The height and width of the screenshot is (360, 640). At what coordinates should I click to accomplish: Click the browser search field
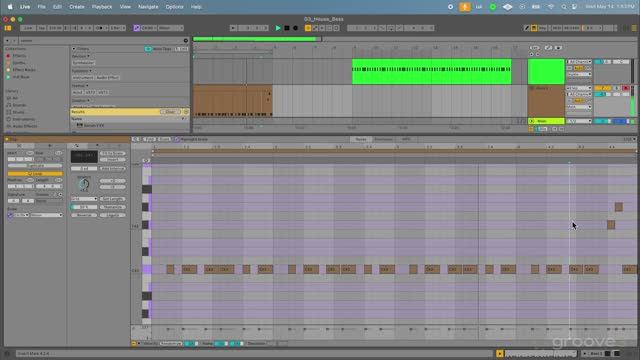[100, 40]
